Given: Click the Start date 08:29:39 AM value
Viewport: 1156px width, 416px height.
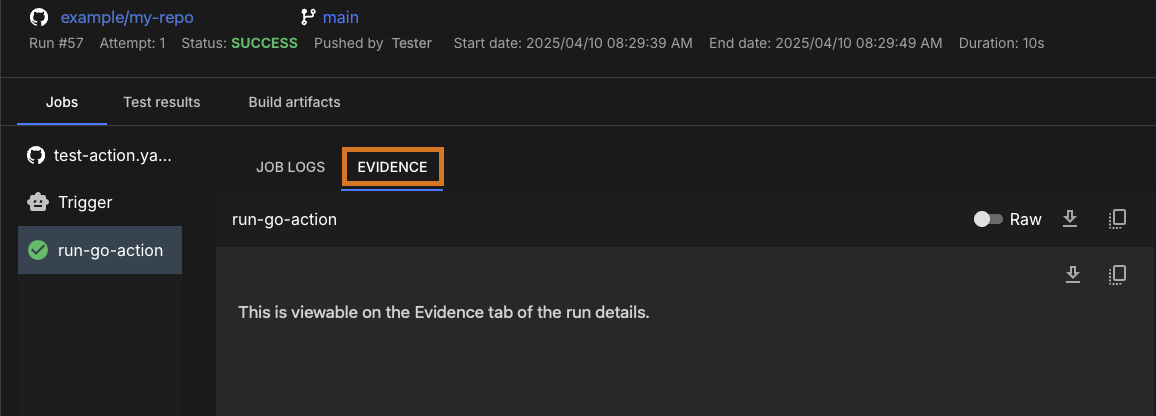Looking at the screenshot, I should coord(573,44).
